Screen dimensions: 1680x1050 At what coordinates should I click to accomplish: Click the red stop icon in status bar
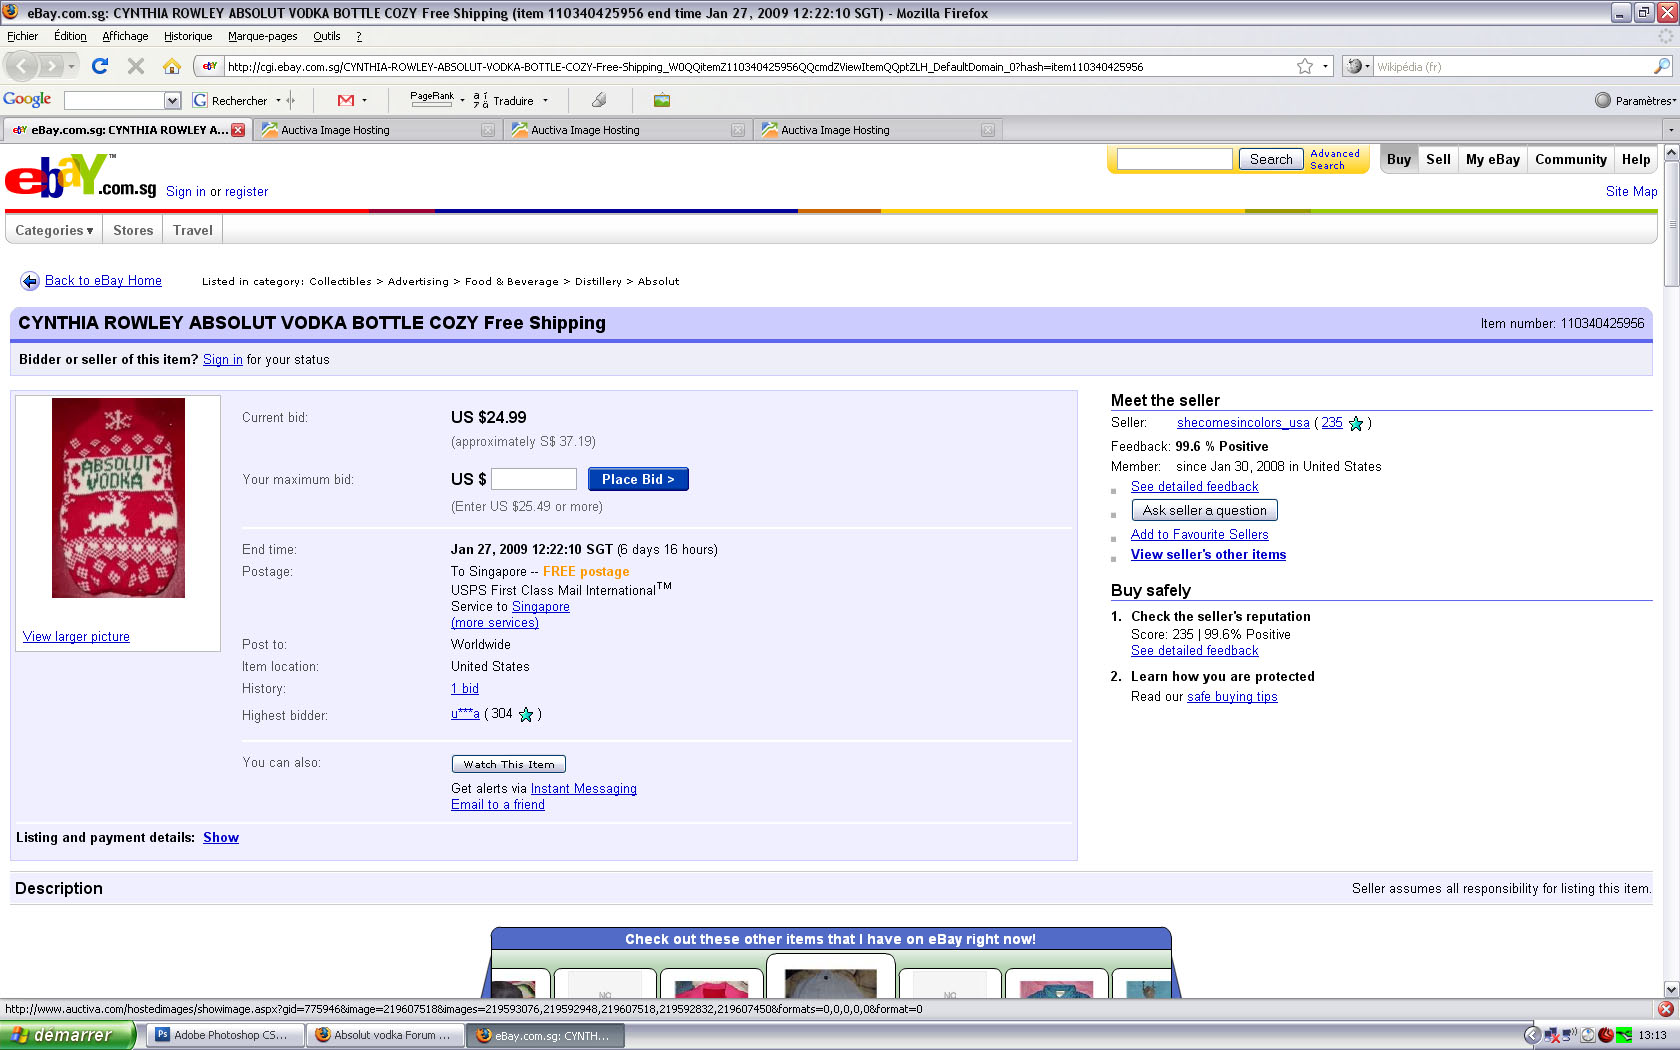[1666, 1009]
